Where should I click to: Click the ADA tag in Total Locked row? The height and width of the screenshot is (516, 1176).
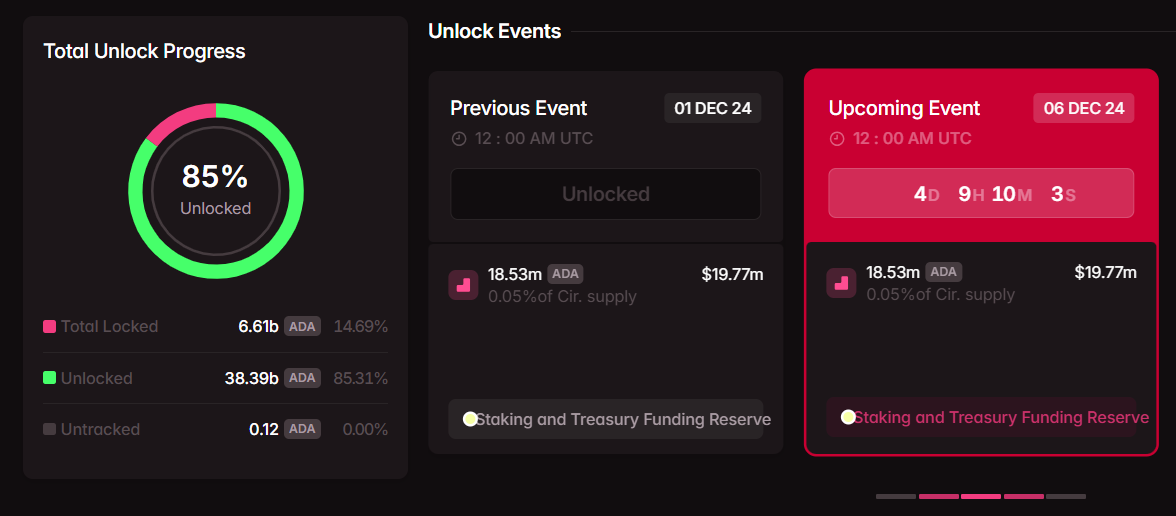click(x=302, y=326)
